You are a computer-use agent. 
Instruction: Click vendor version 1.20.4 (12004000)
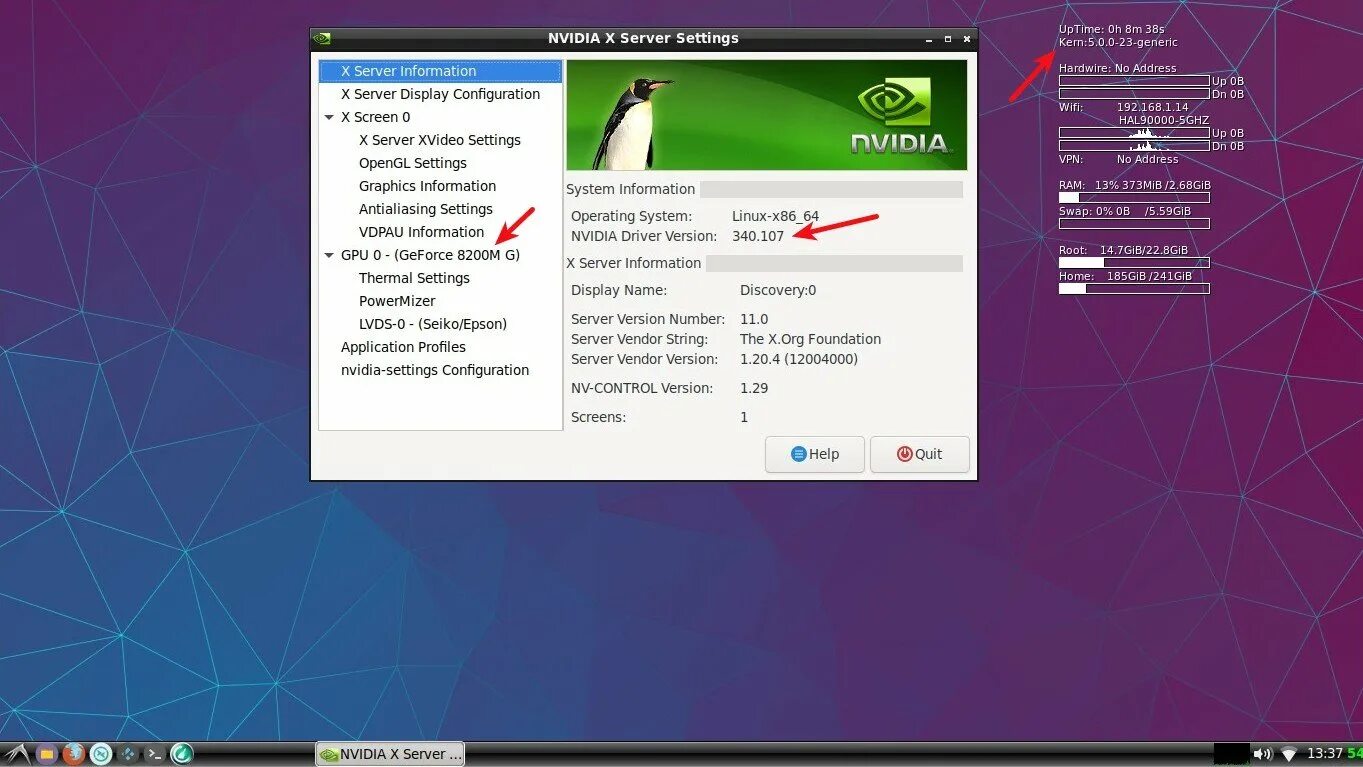tap(799, 359)
